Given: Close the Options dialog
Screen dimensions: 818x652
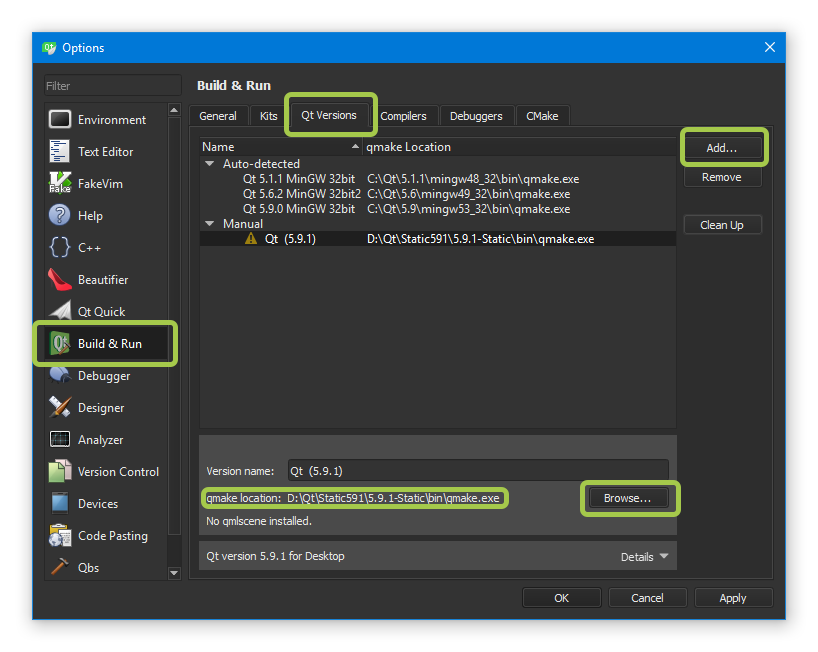Looking at the screenshot, I should tap(769, 47).
